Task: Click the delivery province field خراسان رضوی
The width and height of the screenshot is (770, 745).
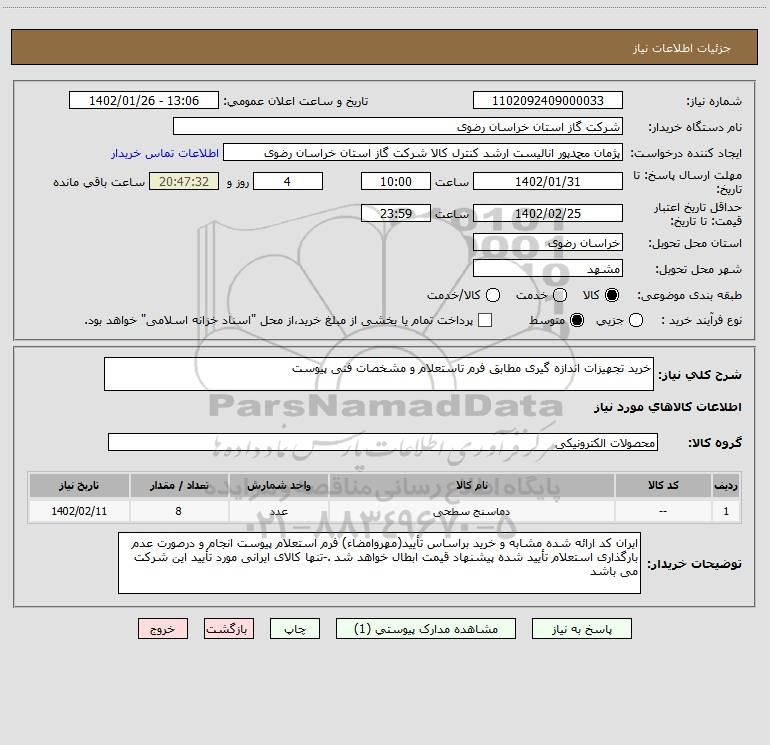Action: [x=548, y=243]
